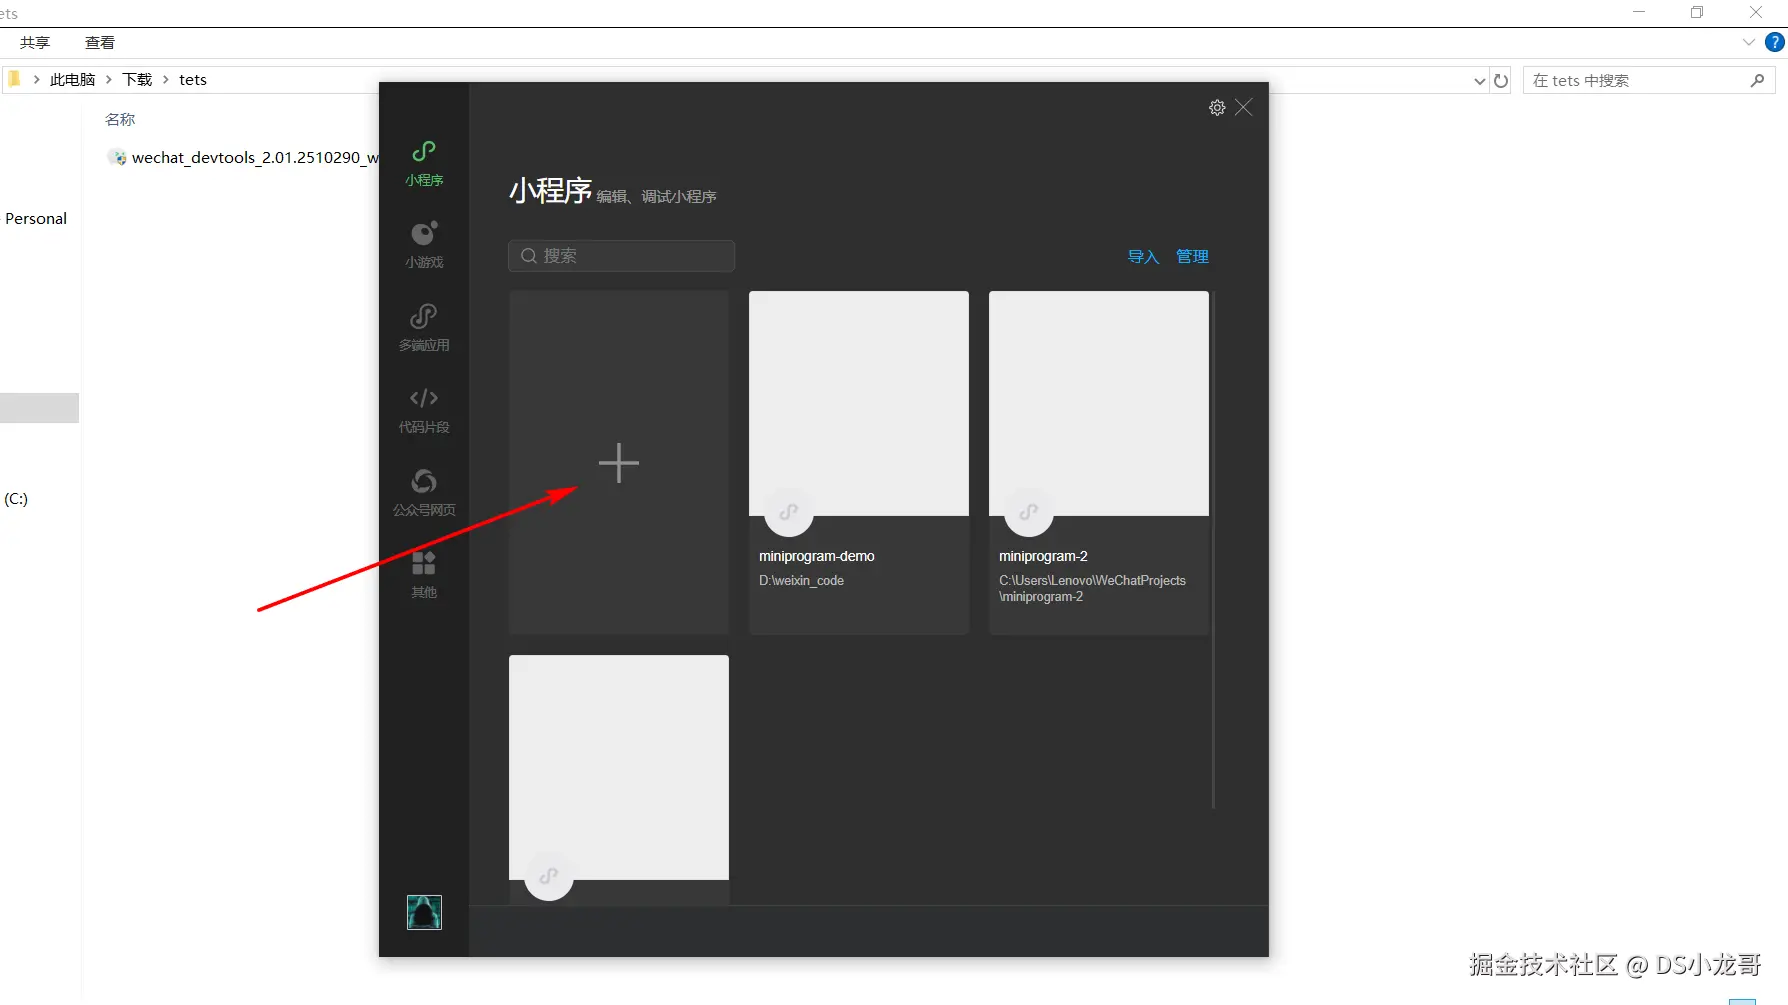Click the 名称 column header in Explorer

[x=120, y=119]
